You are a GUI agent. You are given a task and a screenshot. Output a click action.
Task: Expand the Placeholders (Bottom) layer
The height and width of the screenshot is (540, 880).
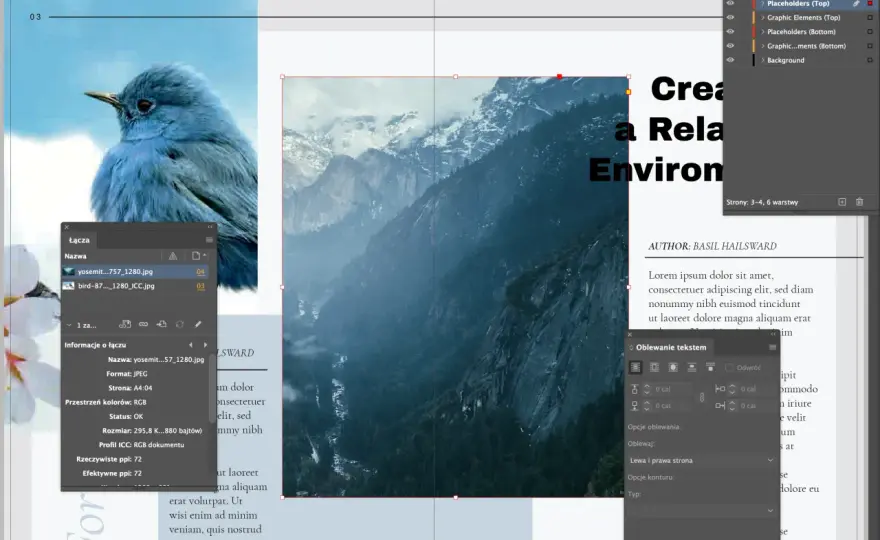[x=763, y=32]
